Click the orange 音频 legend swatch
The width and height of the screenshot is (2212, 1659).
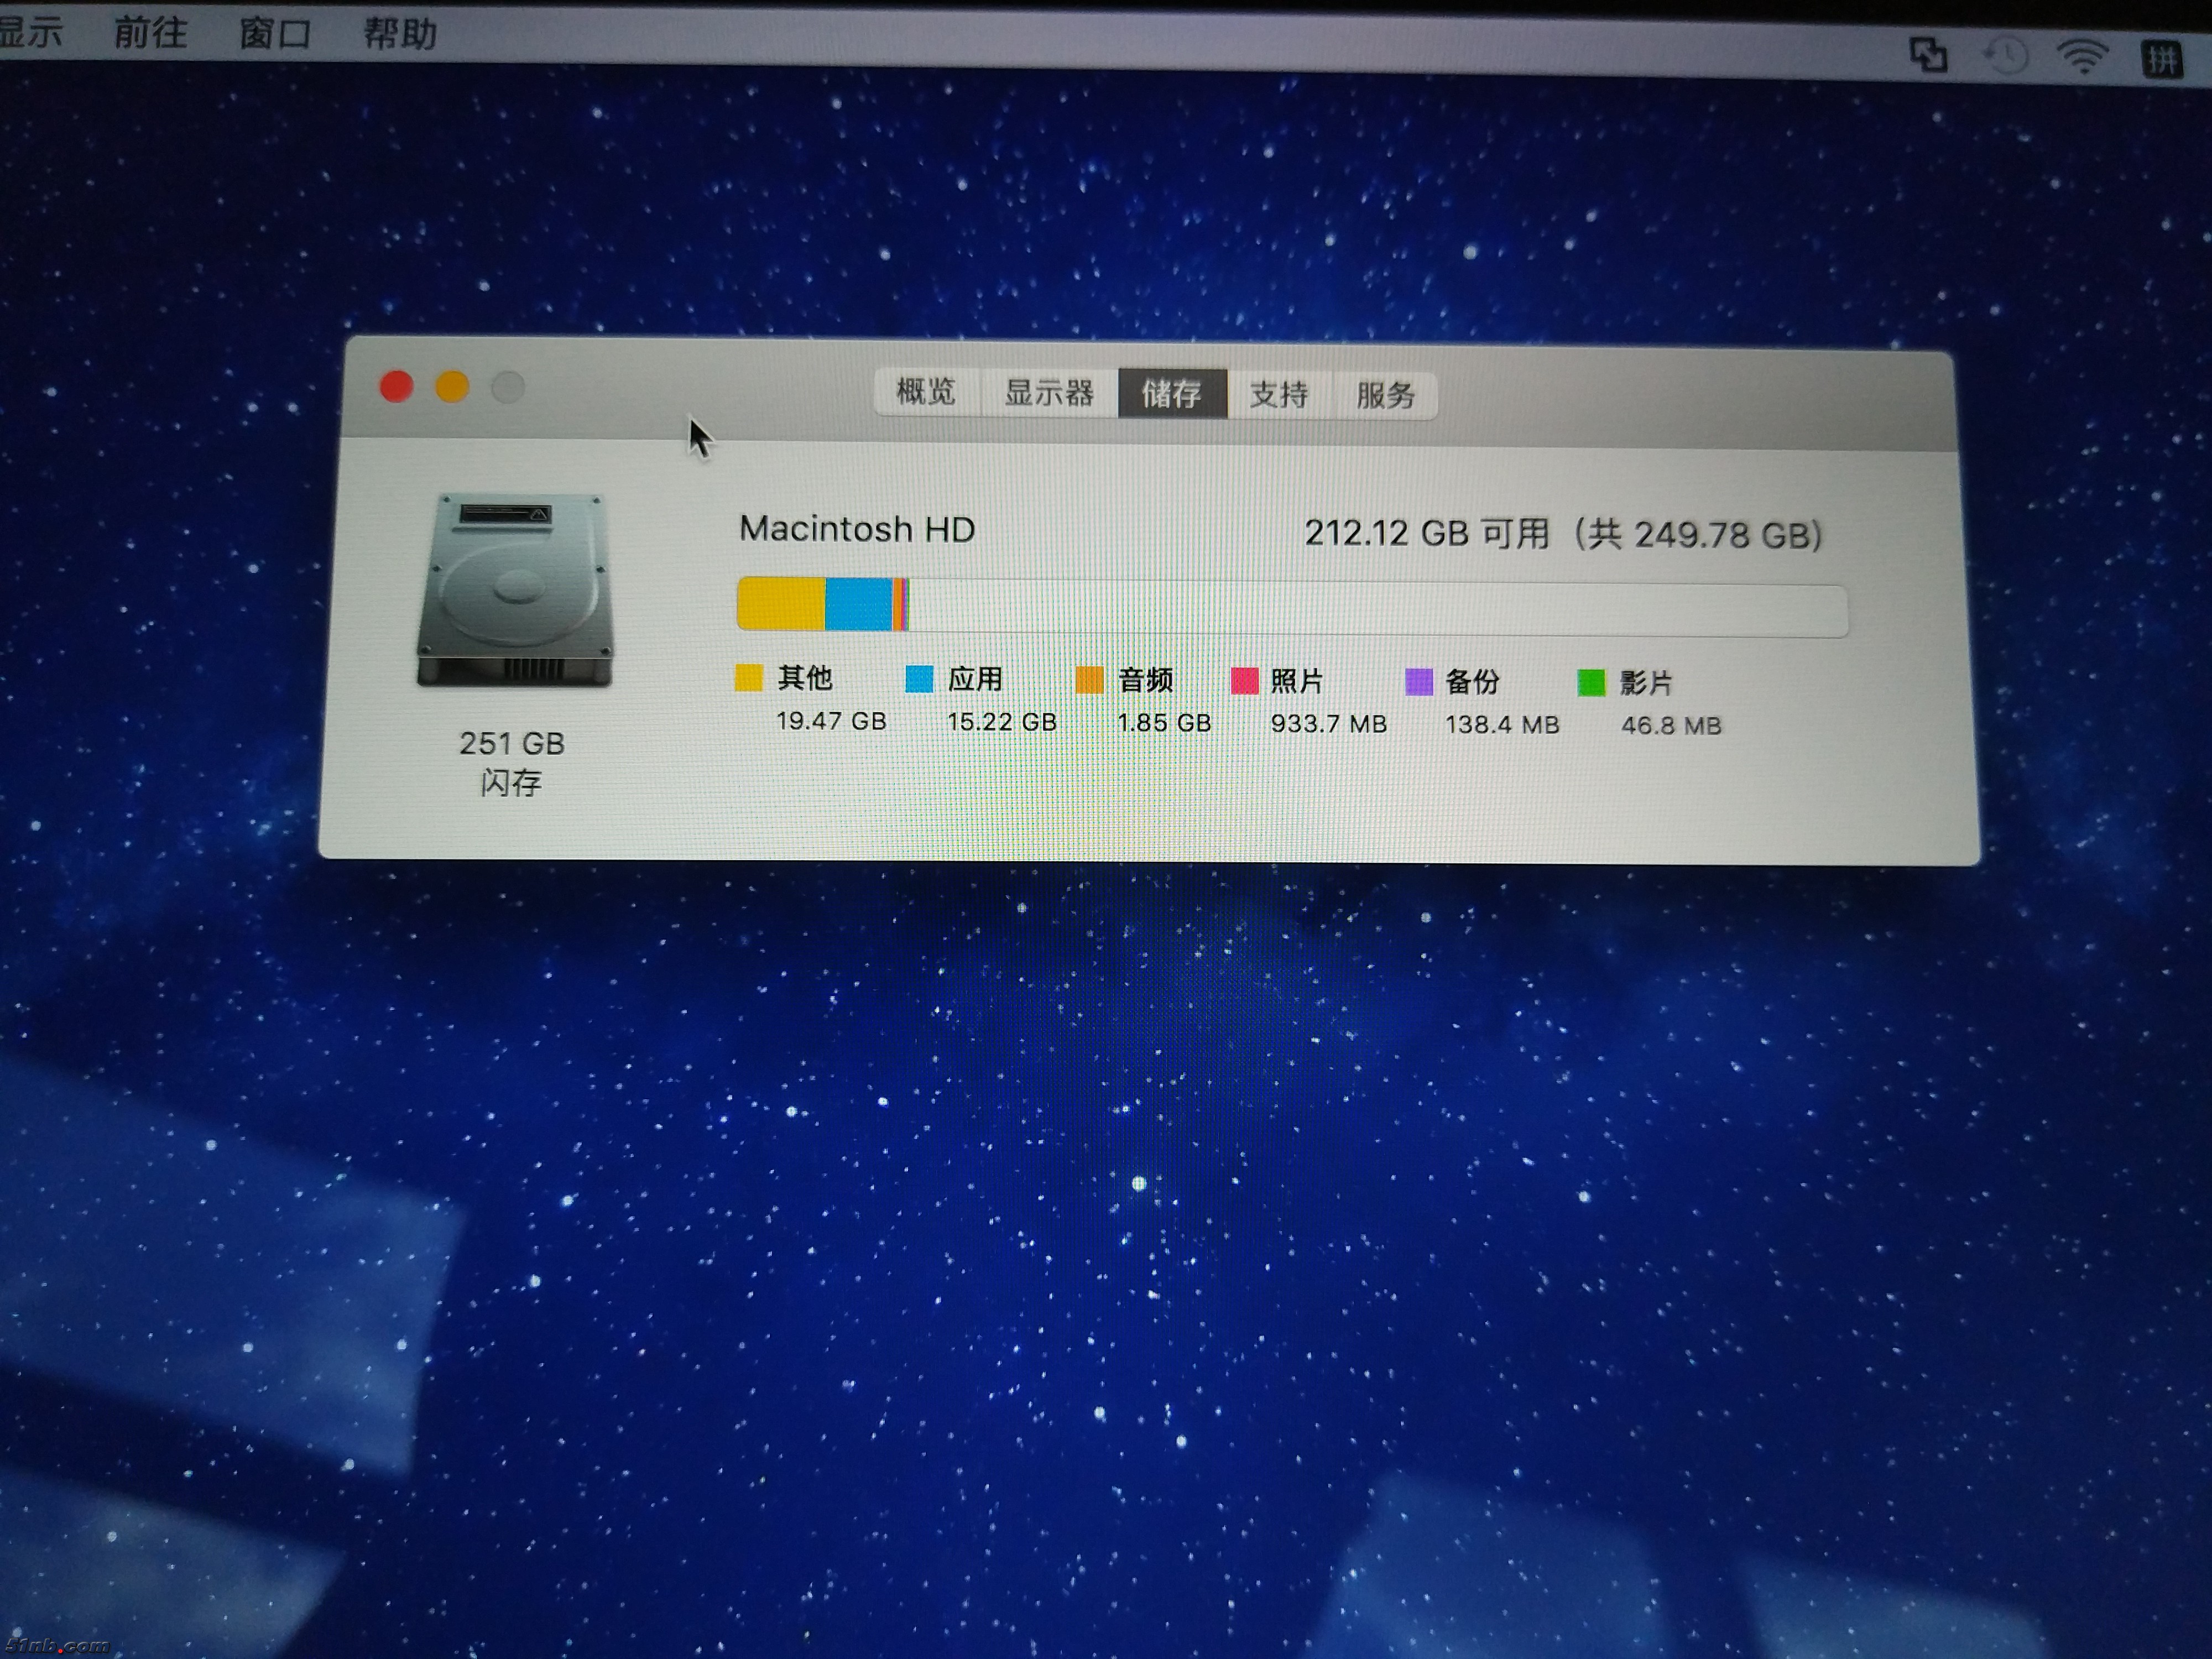point(1089,680)
